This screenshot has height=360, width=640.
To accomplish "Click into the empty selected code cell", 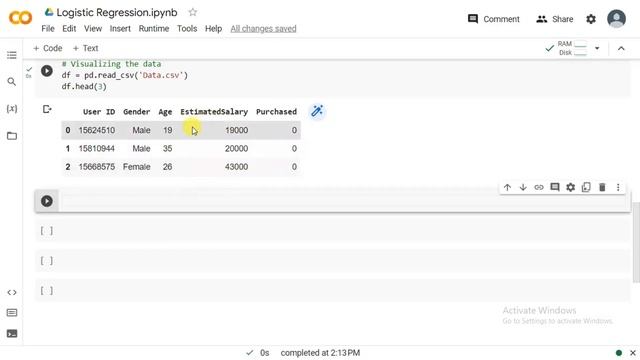I will point(344,201).
